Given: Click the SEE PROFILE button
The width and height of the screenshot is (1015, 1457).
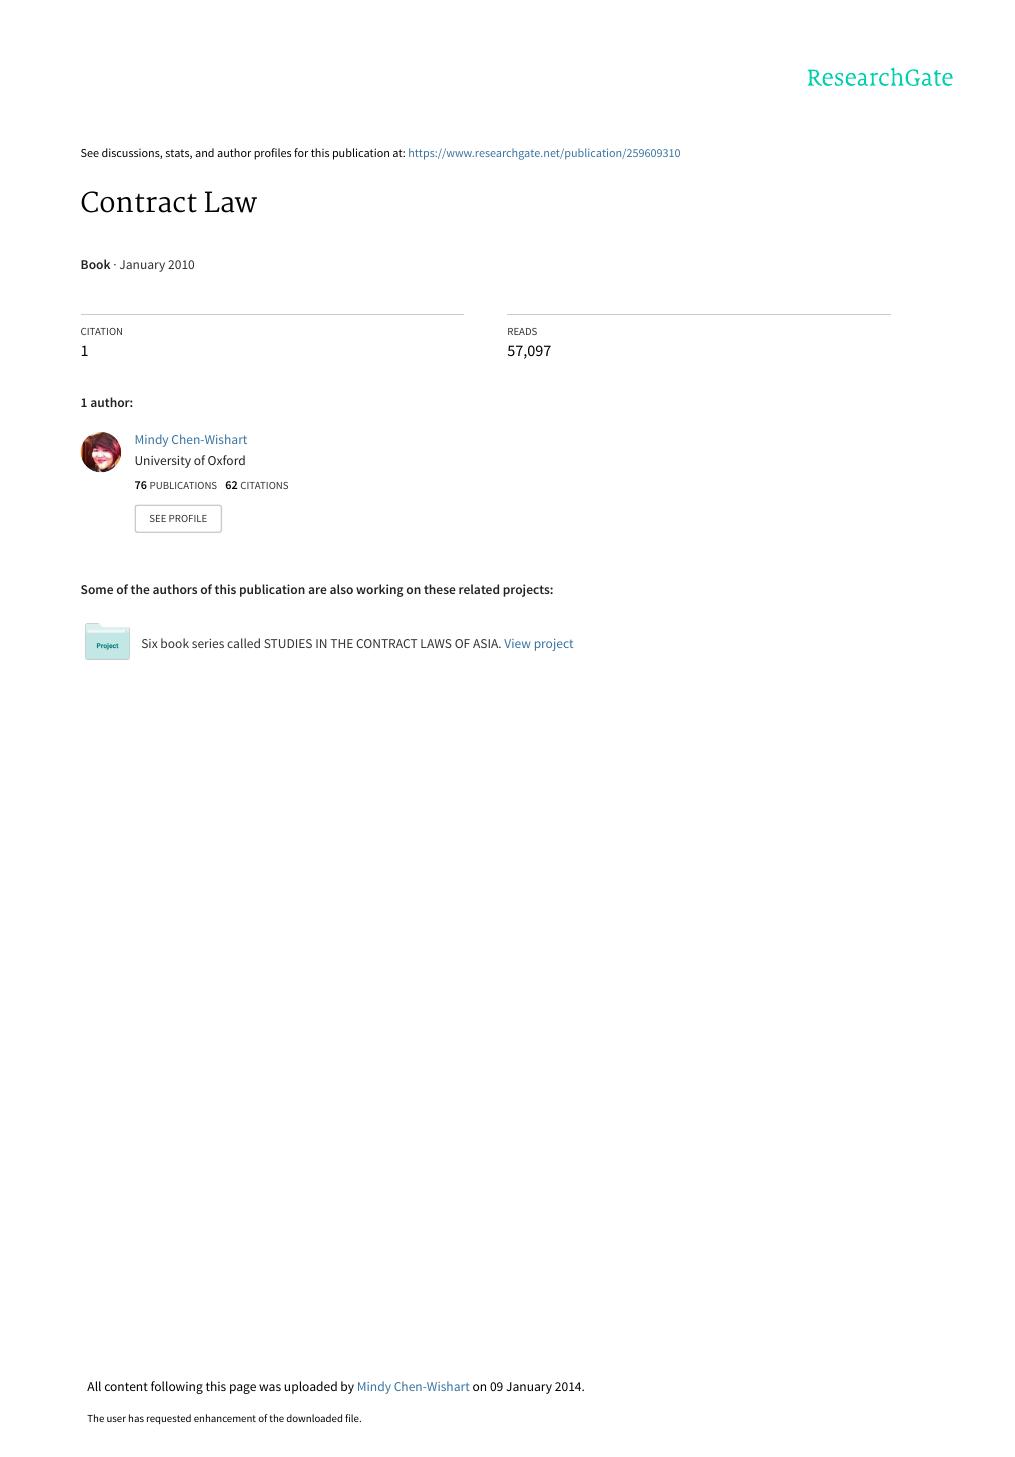Looking at the screenshot, I should click(x=178, y=519).
